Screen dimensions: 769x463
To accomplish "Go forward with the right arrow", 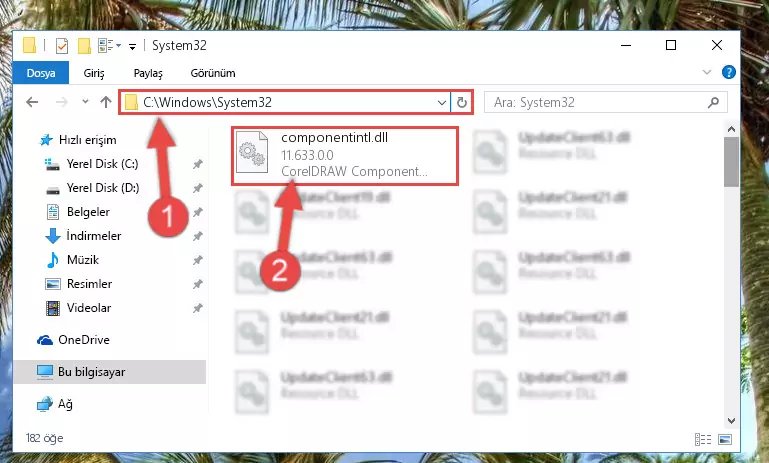I will [62, 102].
